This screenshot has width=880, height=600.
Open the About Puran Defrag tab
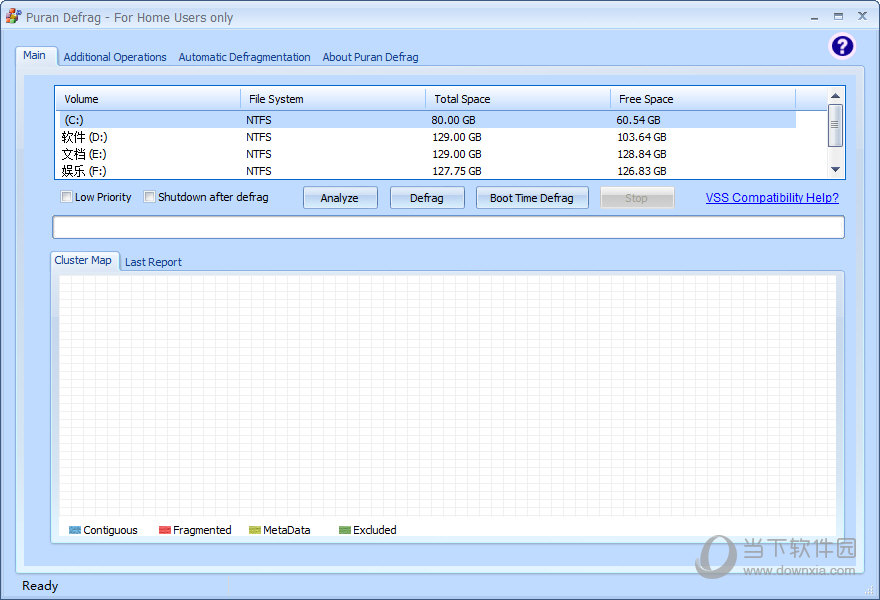370,57
